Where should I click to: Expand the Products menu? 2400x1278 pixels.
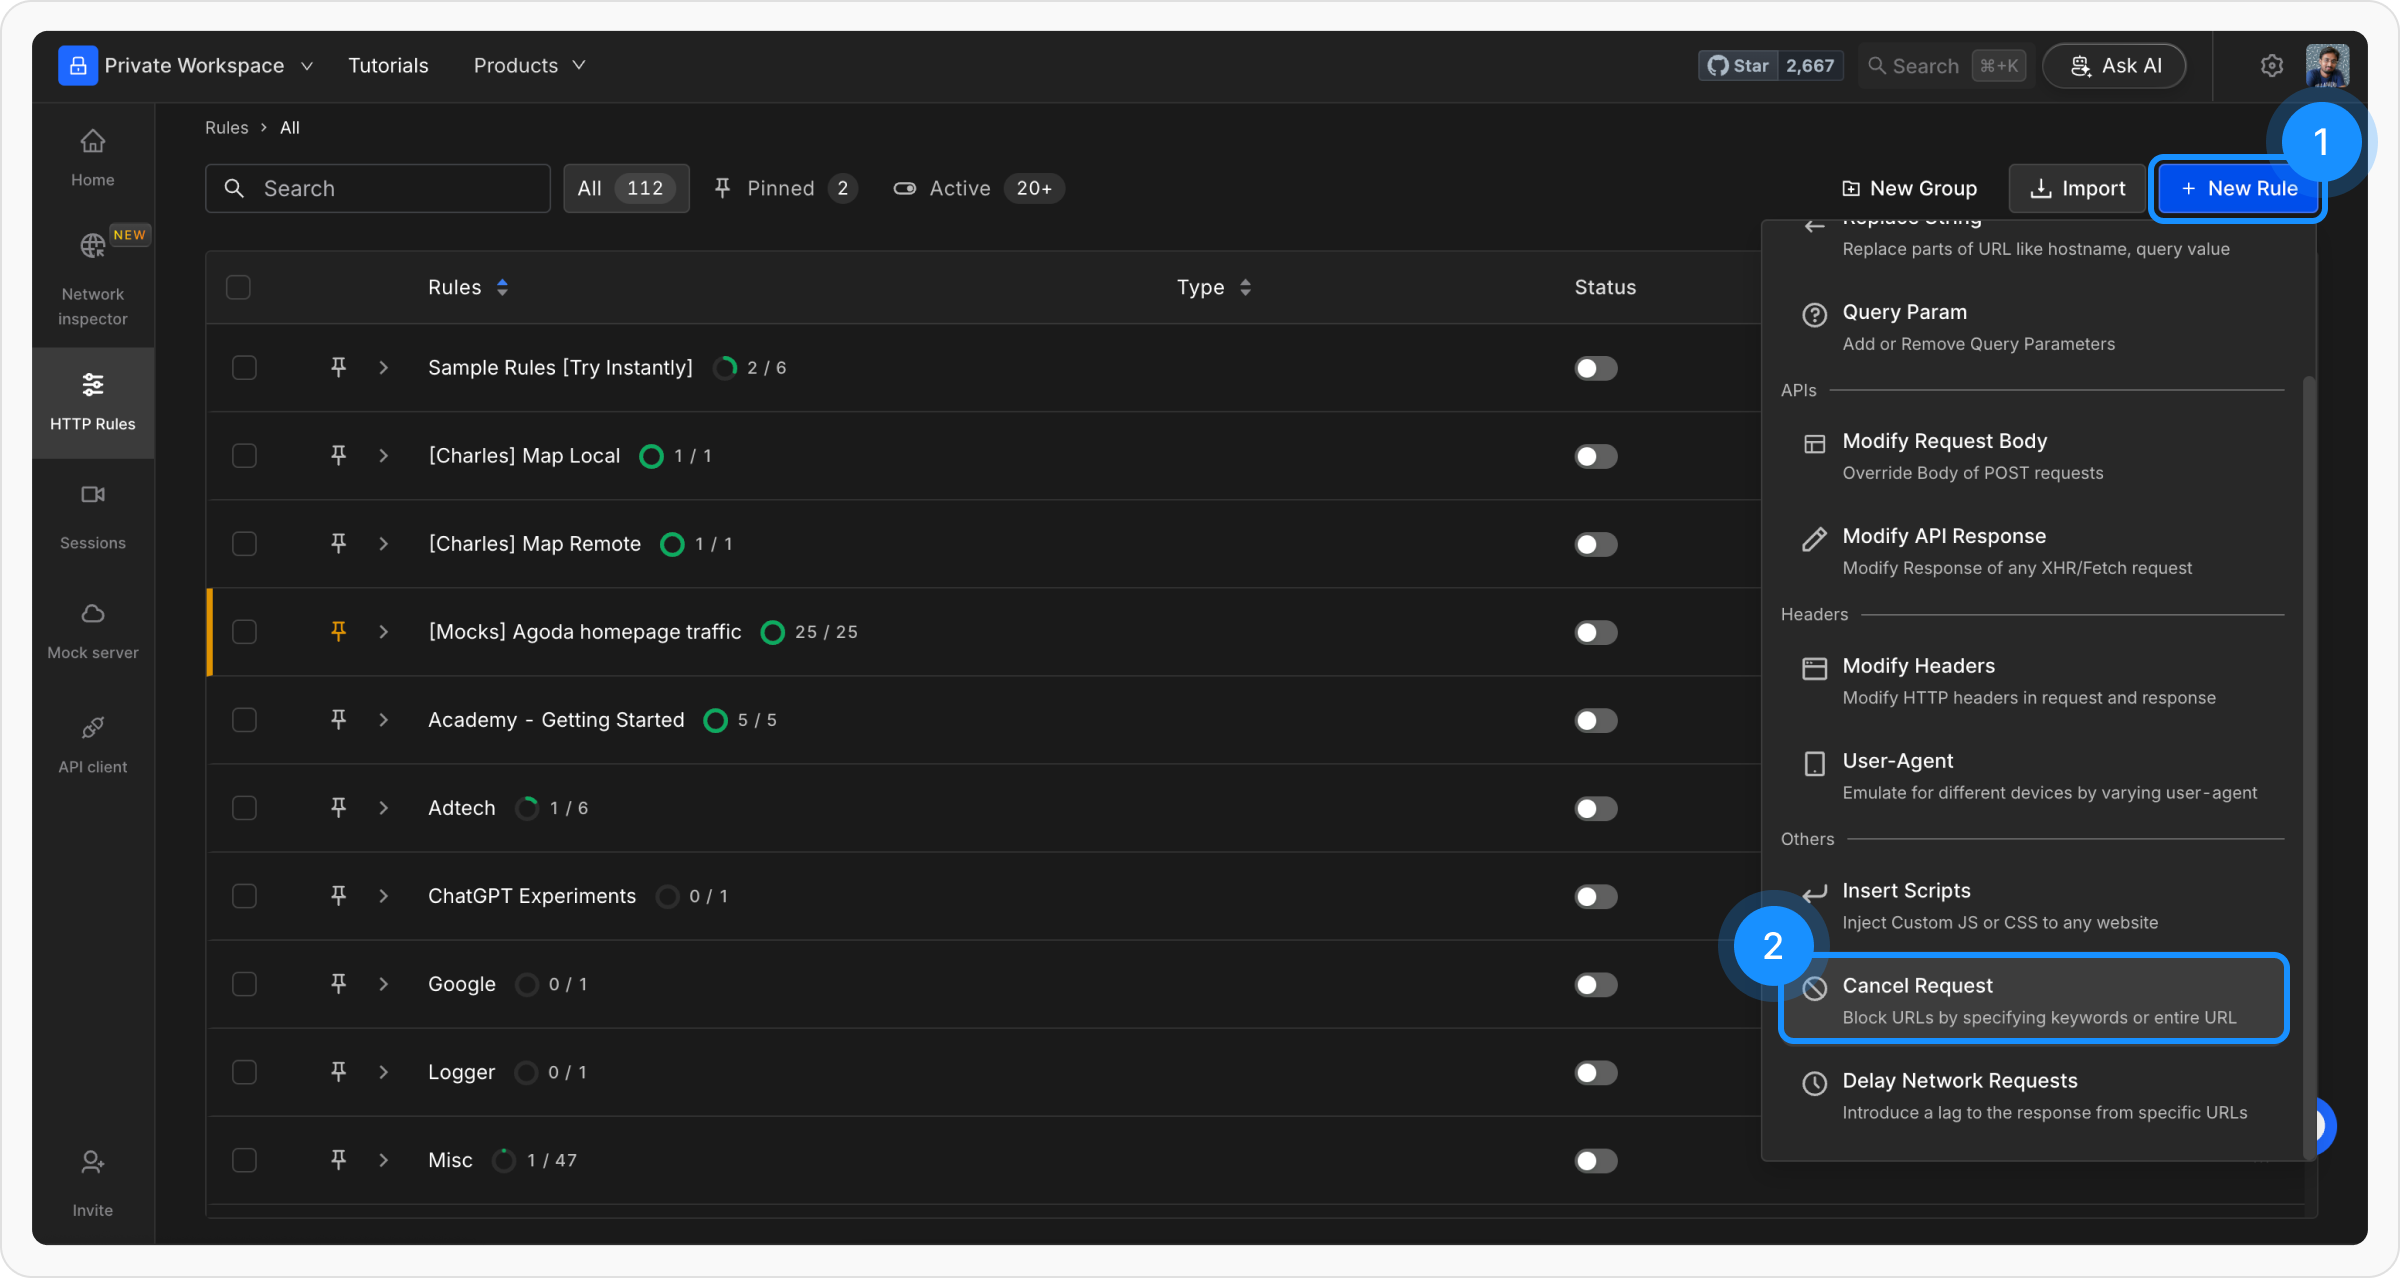pyautogui.click(x=529, y=66)
